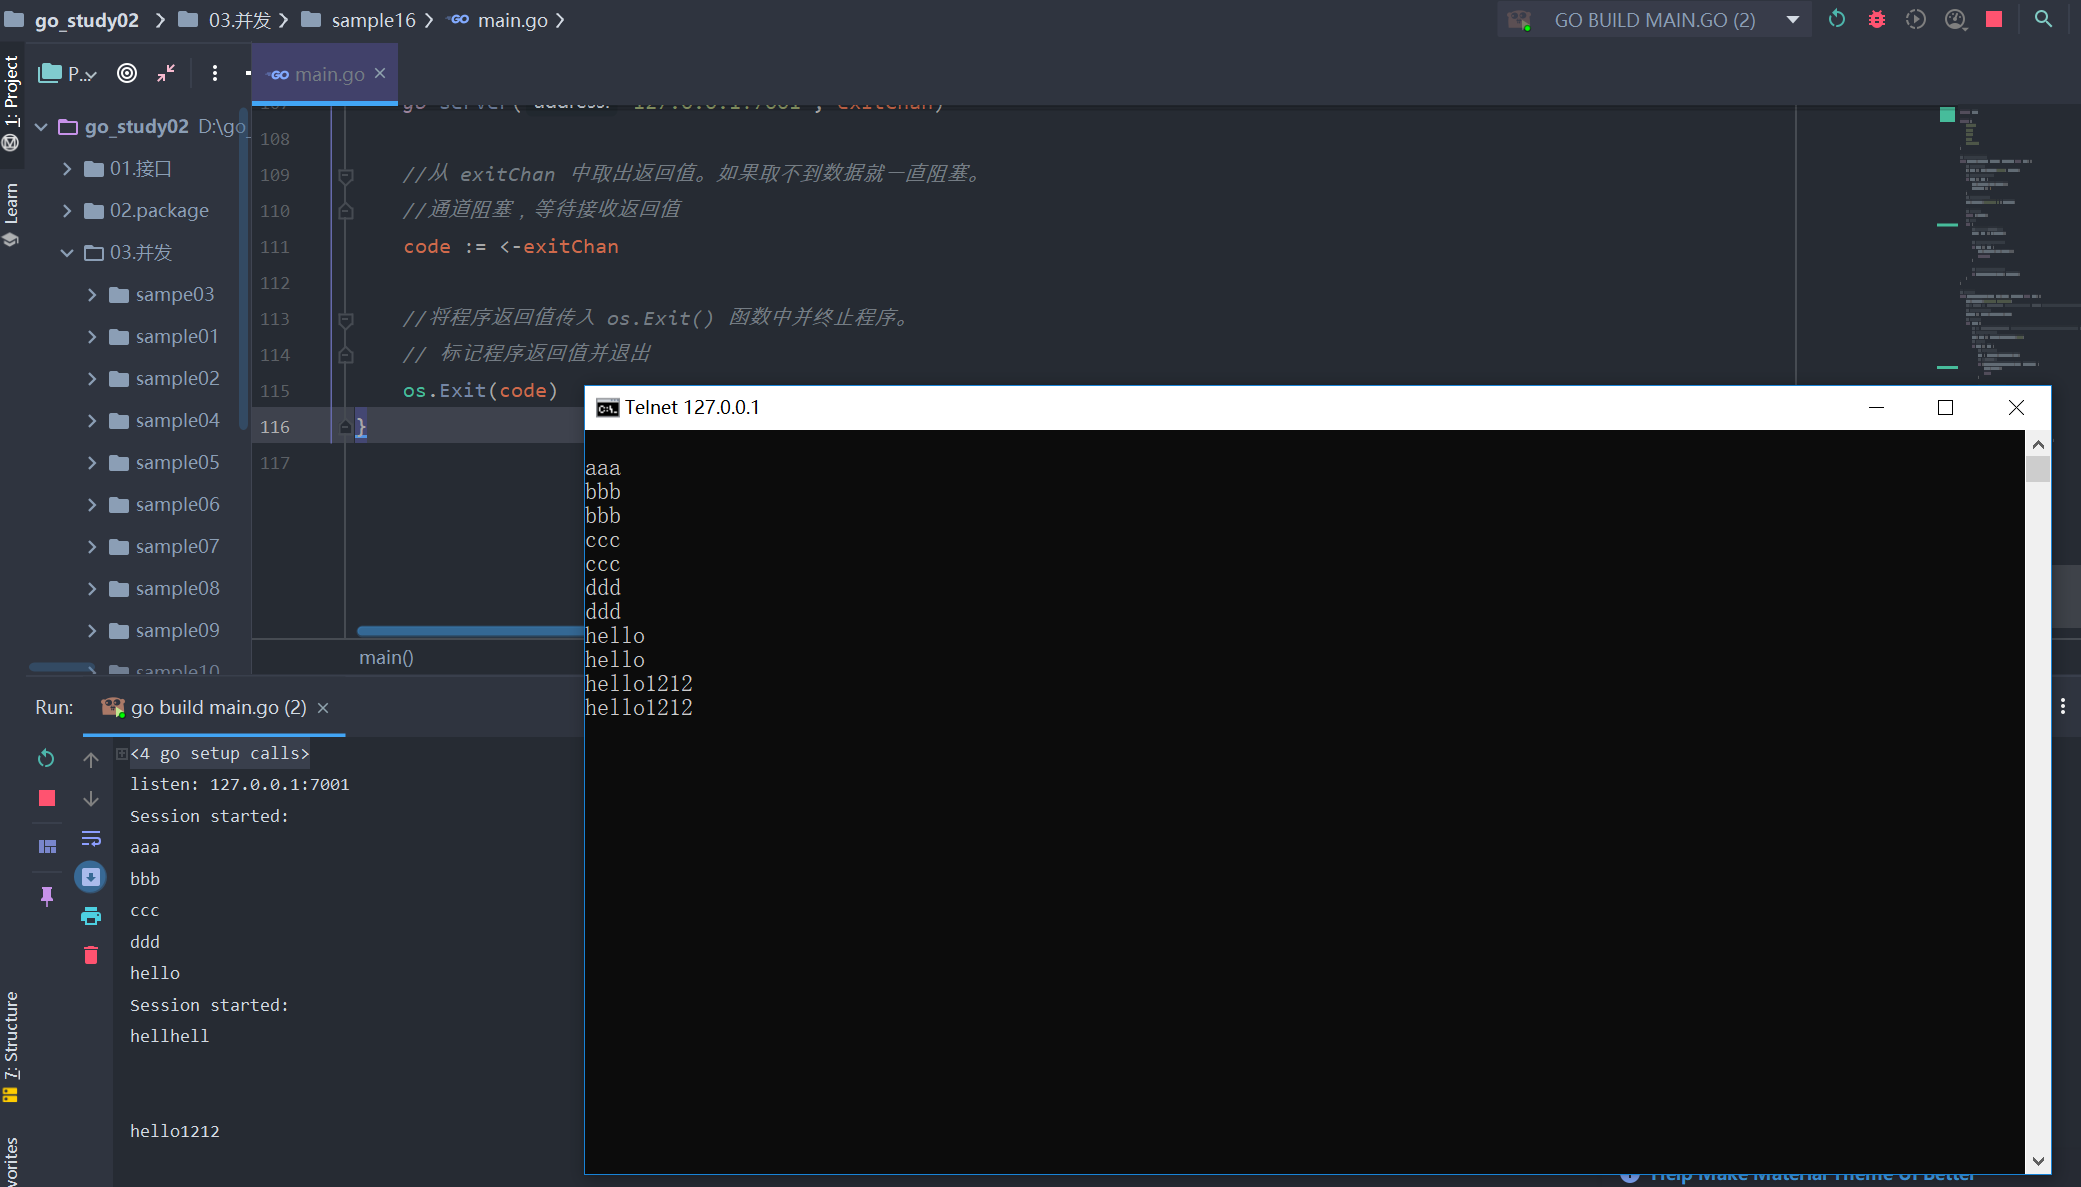2081x1187 pixels.
Task: Locate current file with the target icon
Action: tap(127, 73)
